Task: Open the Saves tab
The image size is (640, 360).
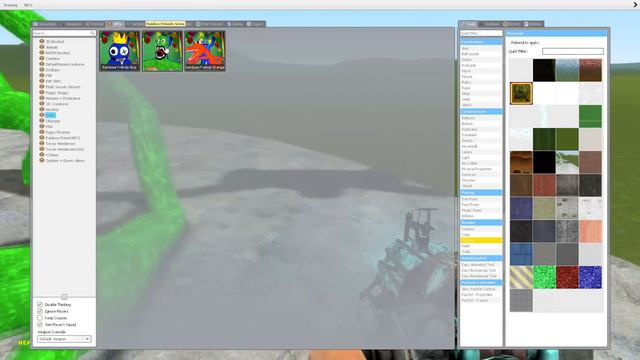Action: coord(256,24)
